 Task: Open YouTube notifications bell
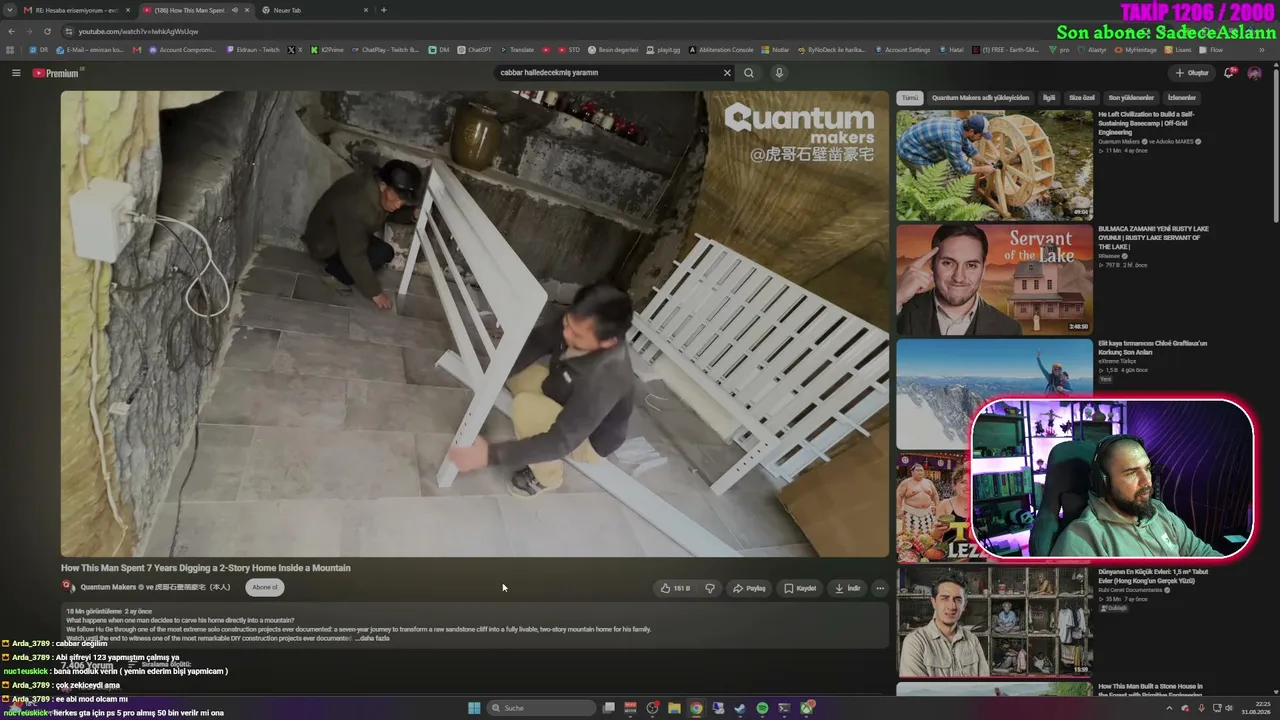coord(1230,73)
